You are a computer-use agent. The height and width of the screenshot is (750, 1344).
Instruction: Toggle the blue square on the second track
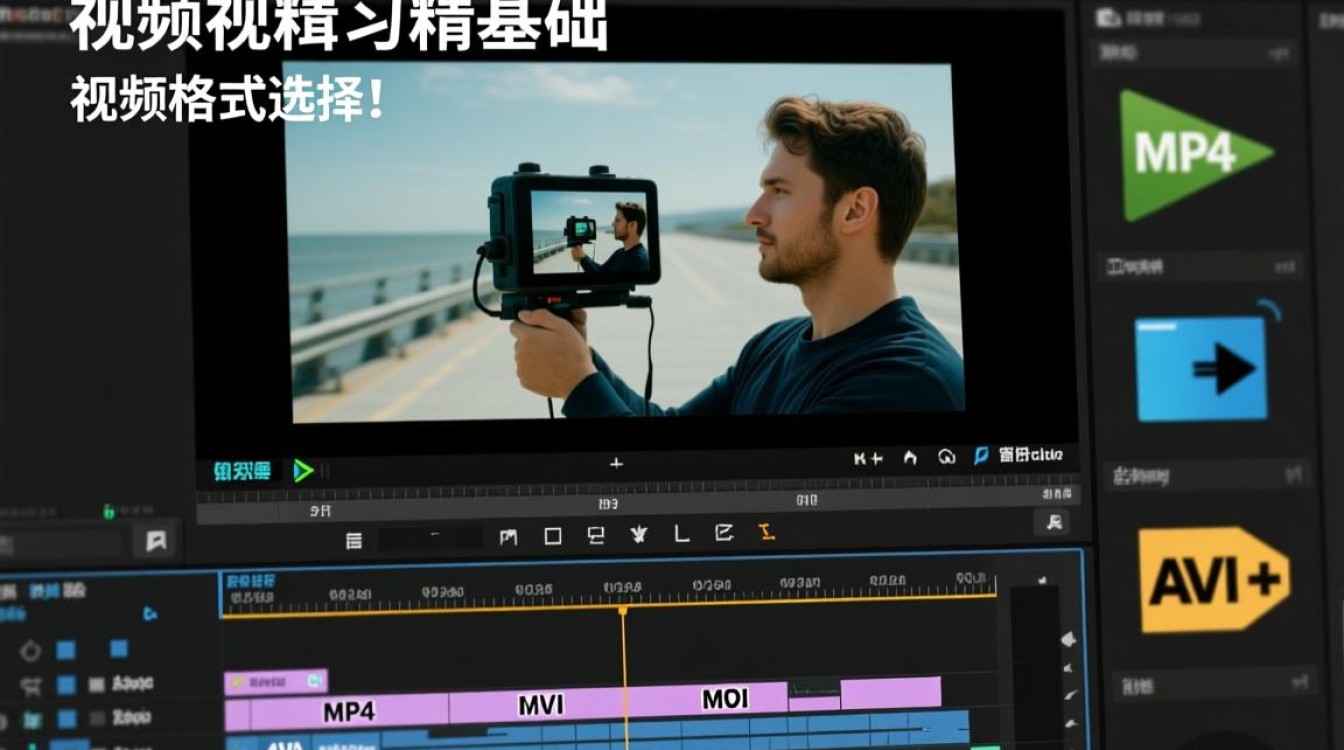(66, 685)
